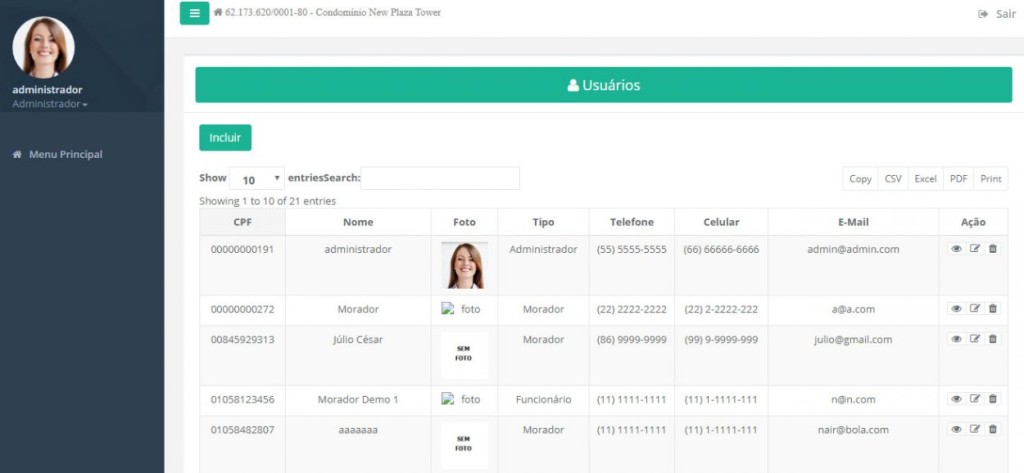Focus the Search input field
Image resolution: width=1024 pixels, height=473 pixels.
tap(440, 178)
